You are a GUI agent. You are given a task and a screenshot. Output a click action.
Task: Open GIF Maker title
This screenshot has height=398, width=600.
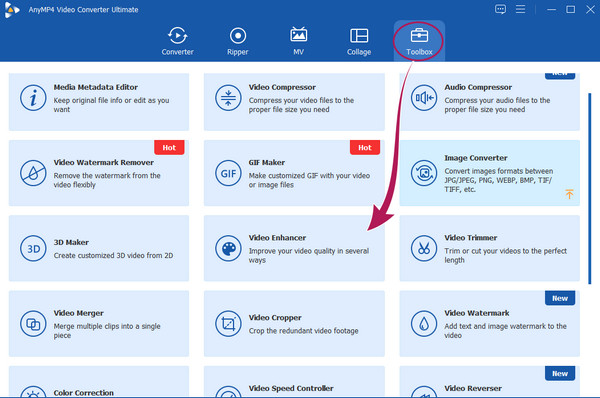click(x=267, y=163)
